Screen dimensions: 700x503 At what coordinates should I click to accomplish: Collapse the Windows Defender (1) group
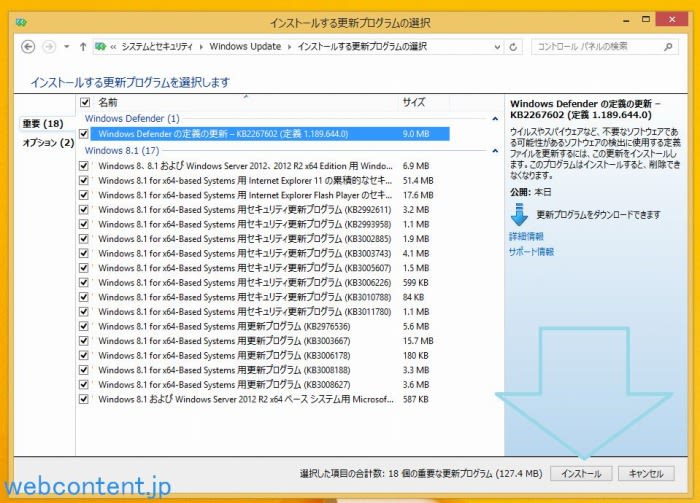496,118
